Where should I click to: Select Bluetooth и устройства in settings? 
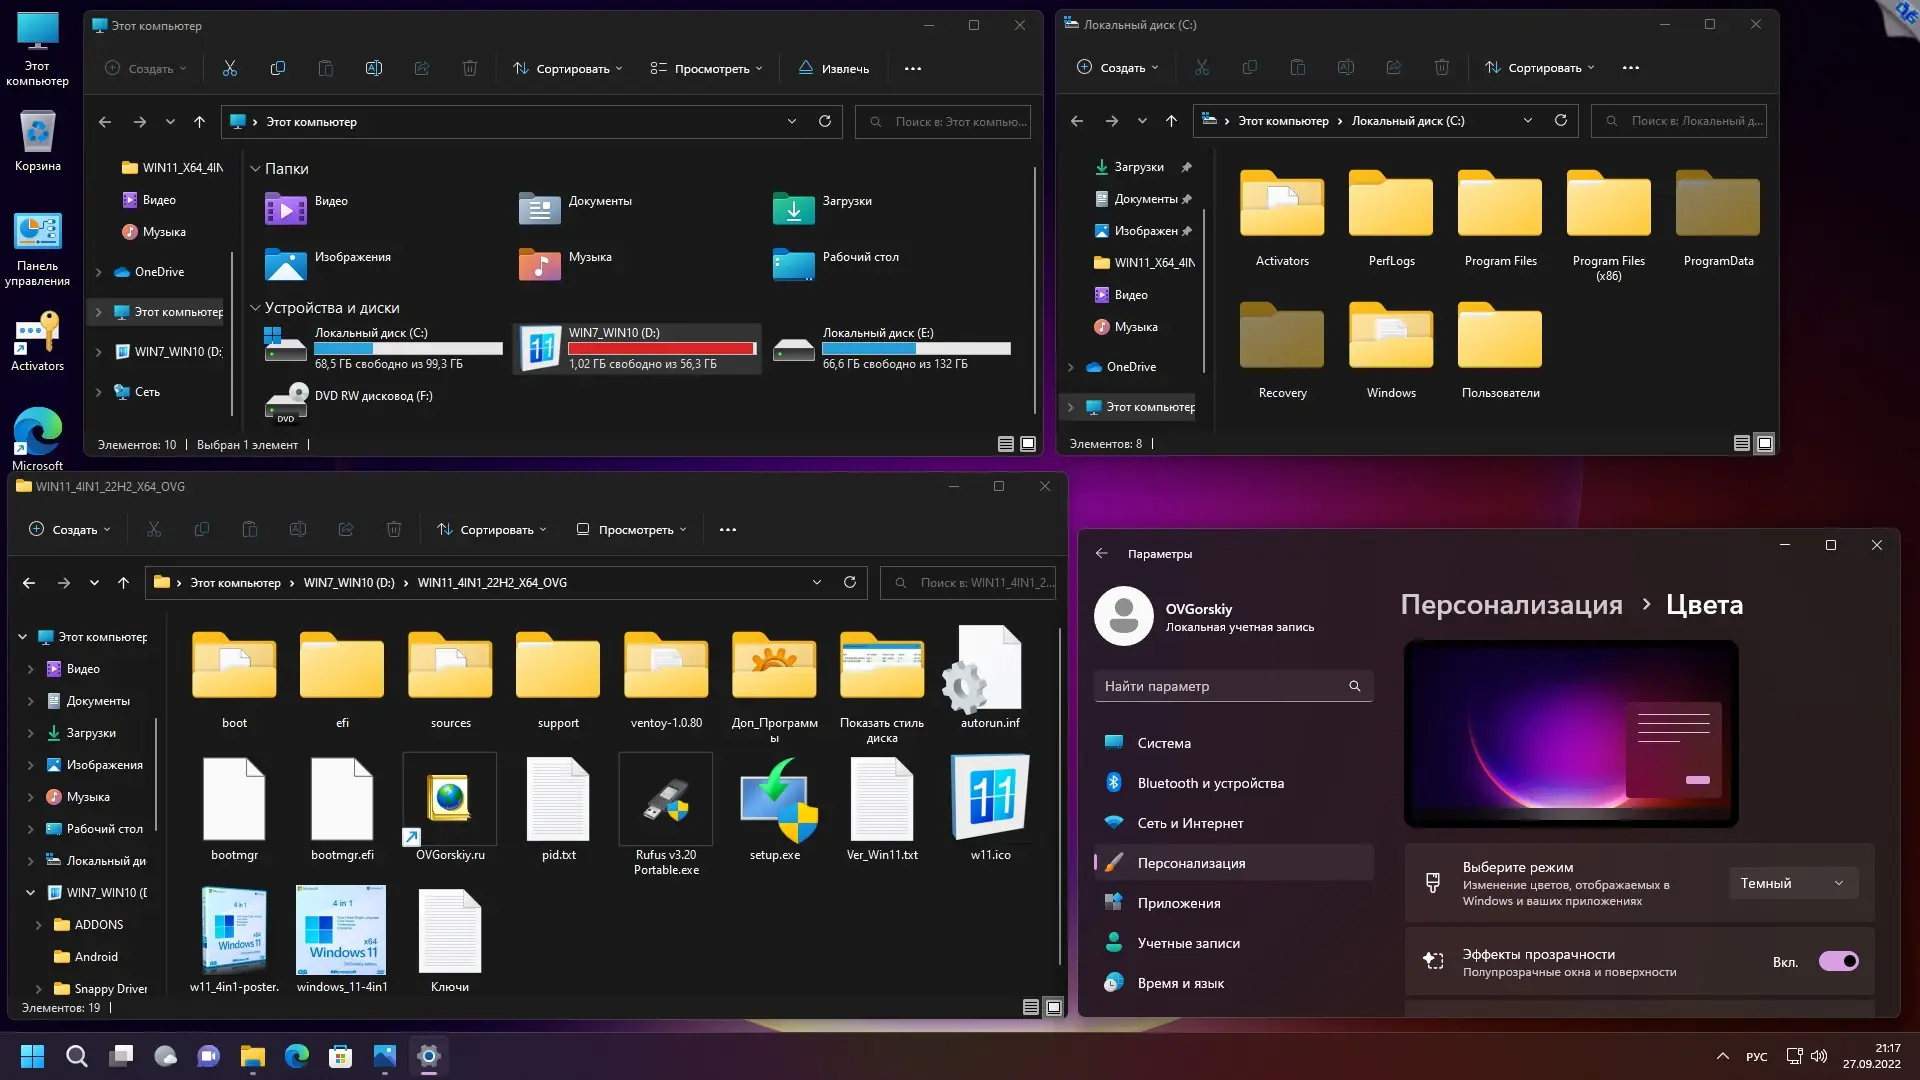(x=1210, y=783)
